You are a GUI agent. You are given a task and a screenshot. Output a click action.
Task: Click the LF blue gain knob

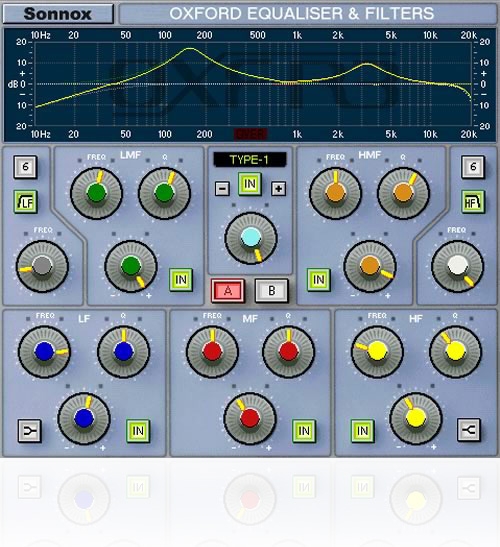pyautogui.click(x=84, y=419)
